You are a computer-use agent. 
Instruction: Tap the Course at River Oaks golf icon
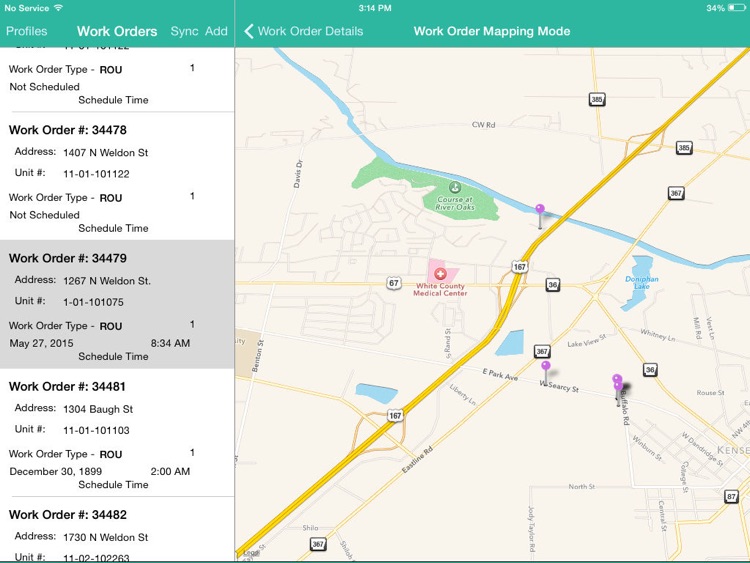click(454, 187)
